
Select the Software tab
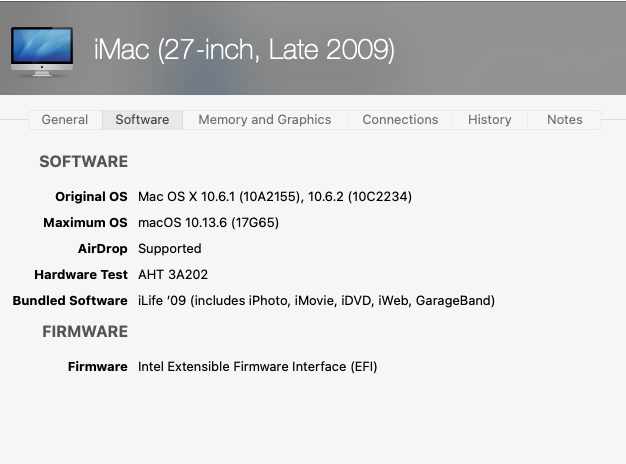tap(142, 120)
